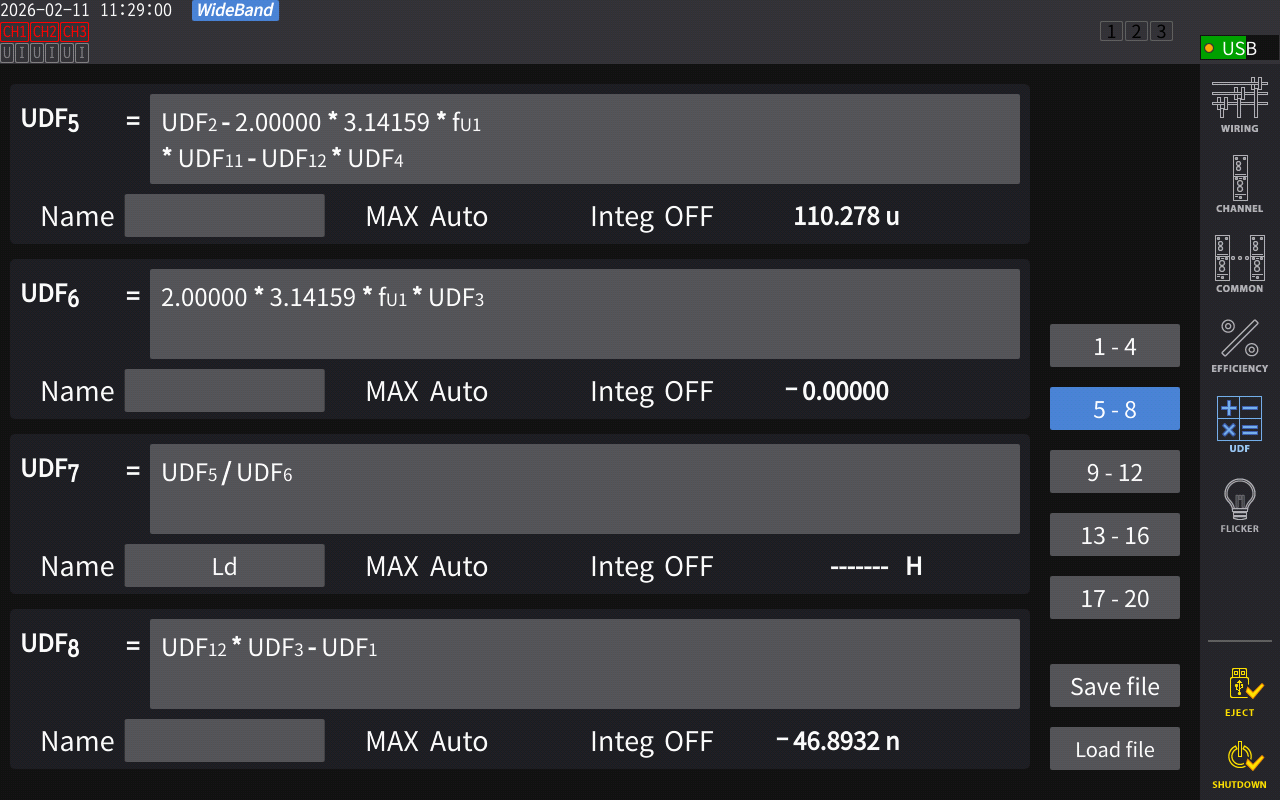Open the Channel settings icon
This screenshot has width=1280, height=800.
click(x=1239, y=184)
